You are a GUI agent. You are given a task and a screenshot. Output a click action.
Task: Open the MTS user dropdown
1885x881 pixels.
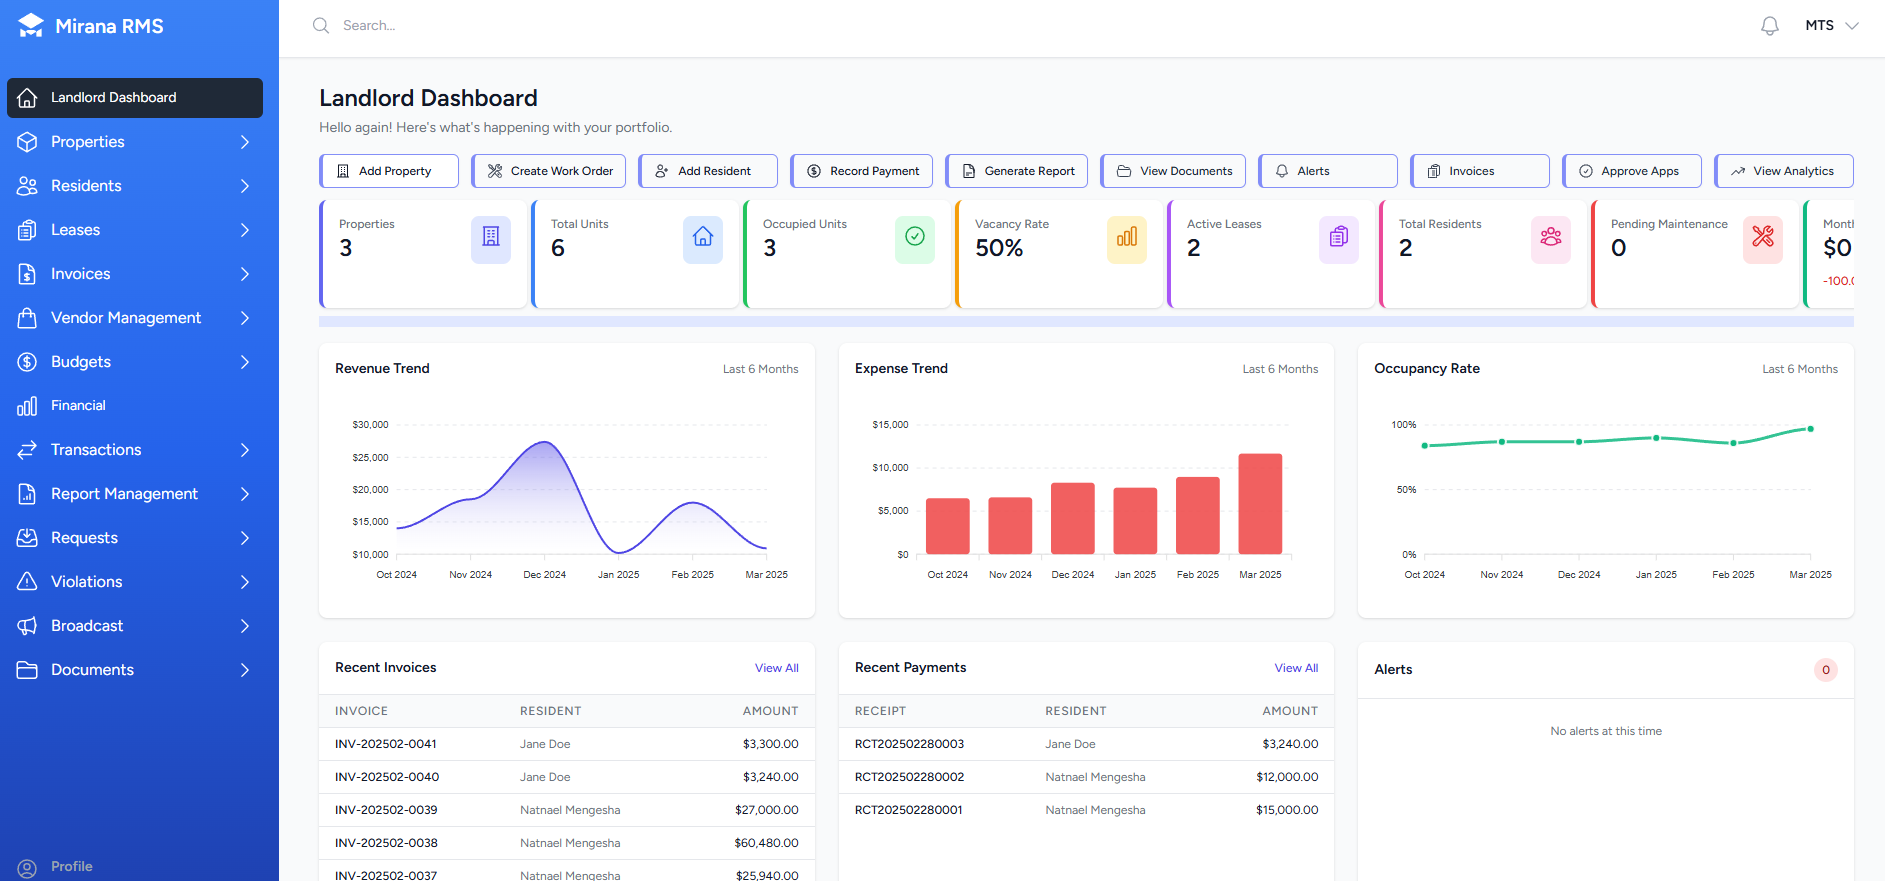point(1832,26)
